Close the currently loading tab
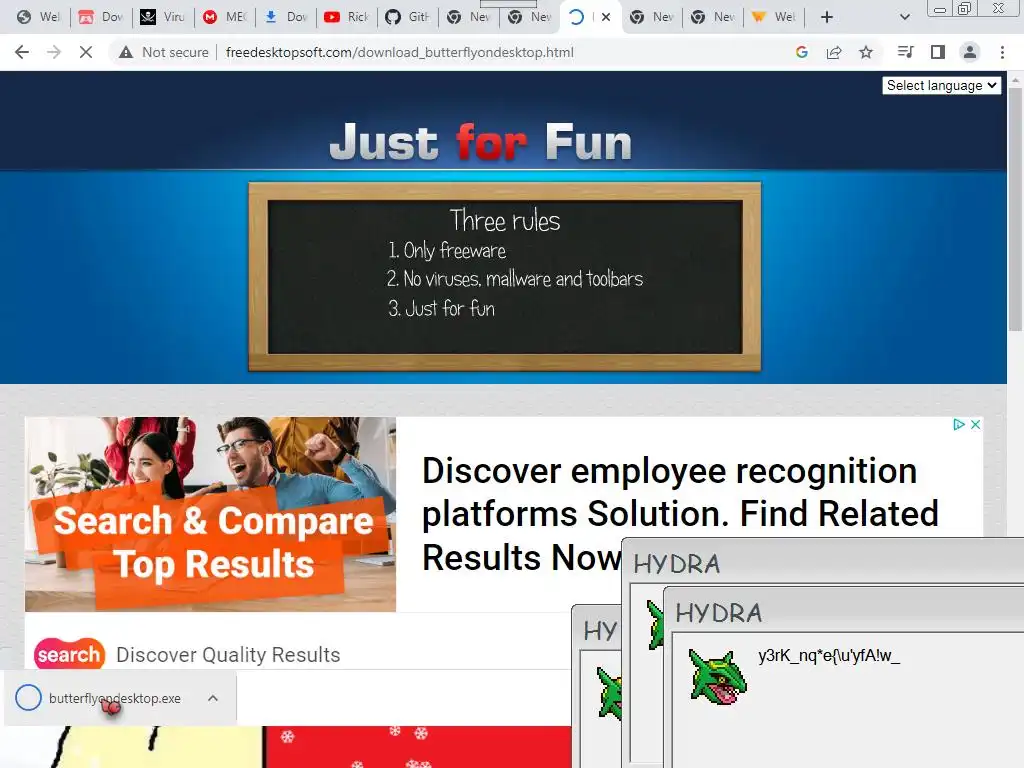This screenshot has width=1024, height=768. pos(606,17)
